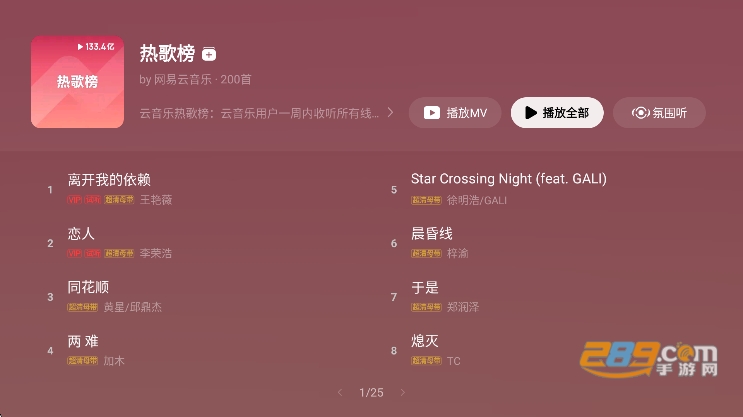Click VIP badge under 离开我的依赖

coord(74,200)
